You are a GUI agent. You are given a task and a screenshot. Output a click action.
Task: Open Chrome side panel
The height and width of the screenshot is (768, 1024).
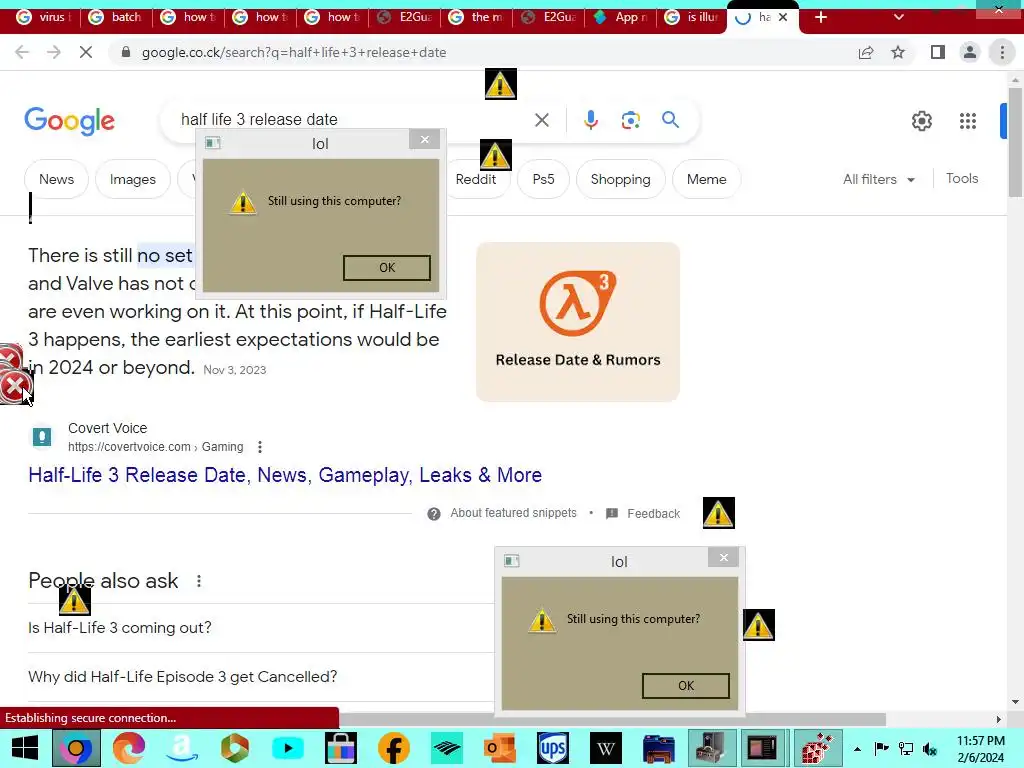point(938,52)
